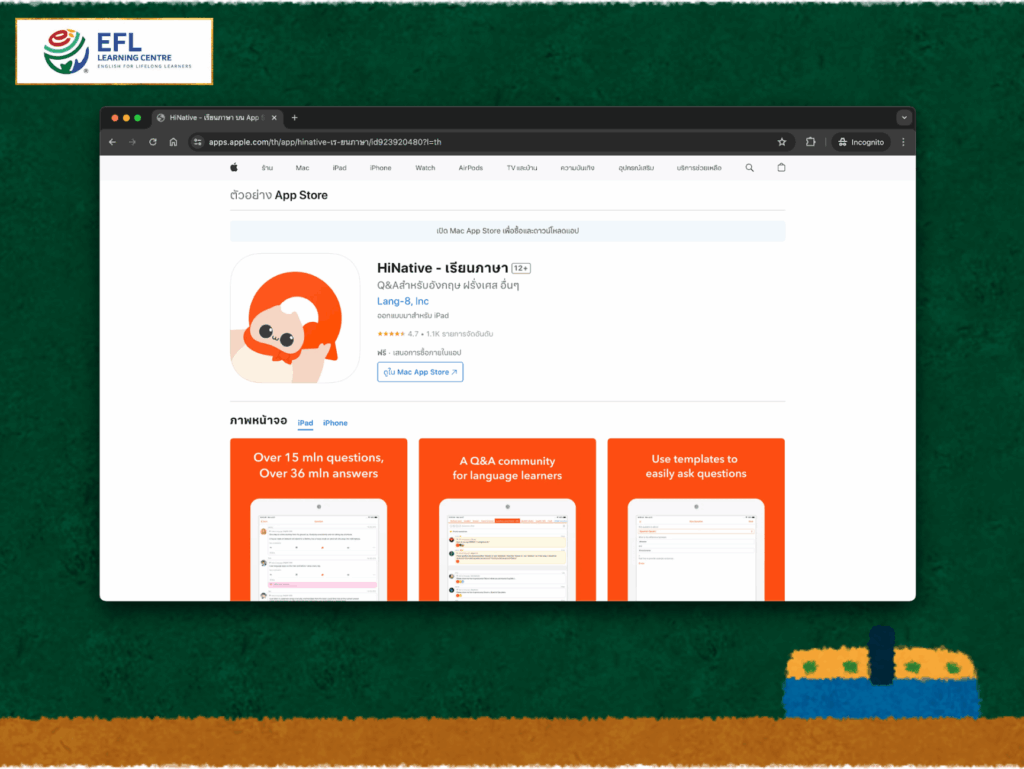Open the บริการช่วยเหลือ nav item
This screenshot has height=769, width=1024.
click(x=699, y=168)
